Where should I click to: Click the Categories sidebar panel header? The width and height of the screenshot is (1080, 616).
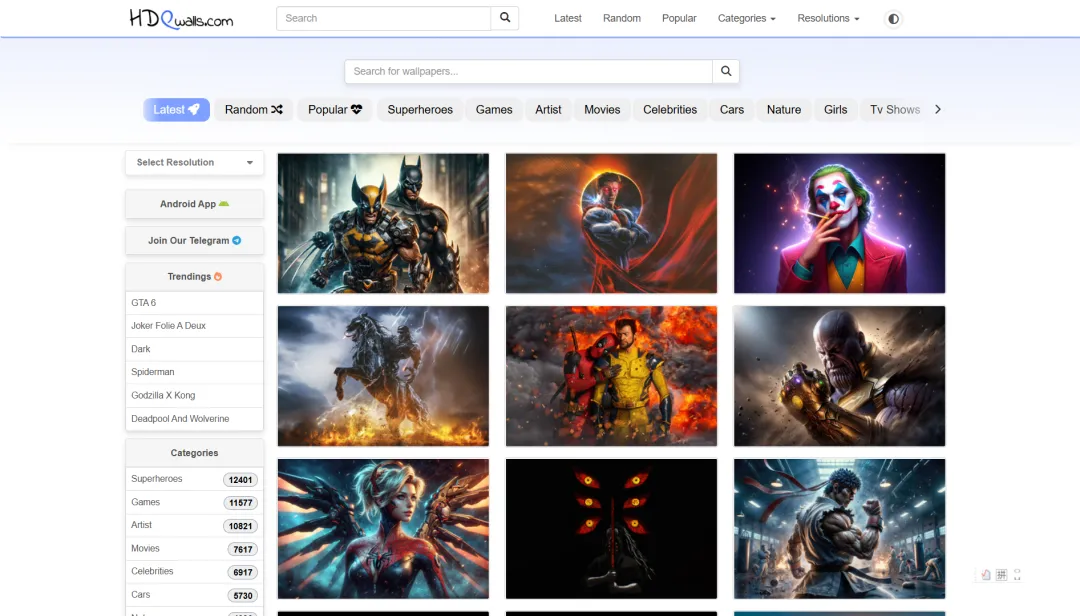pyautogui.click(x=194, y=453)
